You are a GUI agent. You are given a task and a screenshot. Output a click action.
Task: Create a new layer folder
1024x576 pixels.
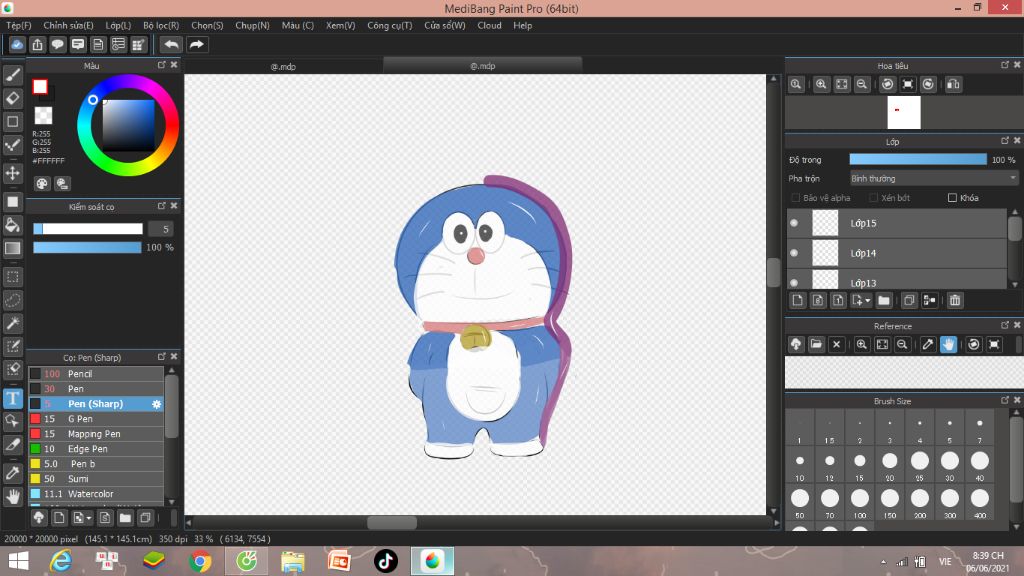pyautogui.click(x=884, y=300)
